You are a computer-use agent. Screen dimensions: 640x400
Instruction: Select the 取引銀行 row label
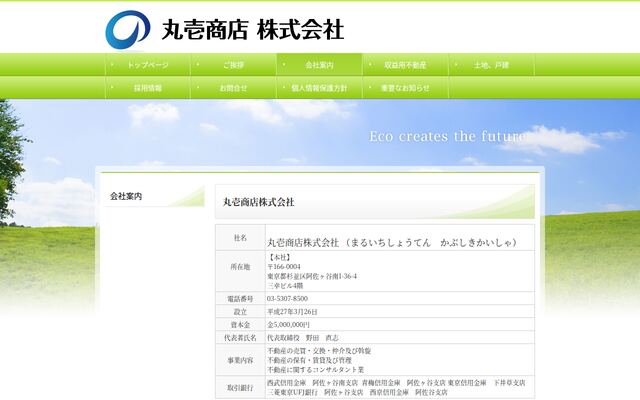pos(240,388)
